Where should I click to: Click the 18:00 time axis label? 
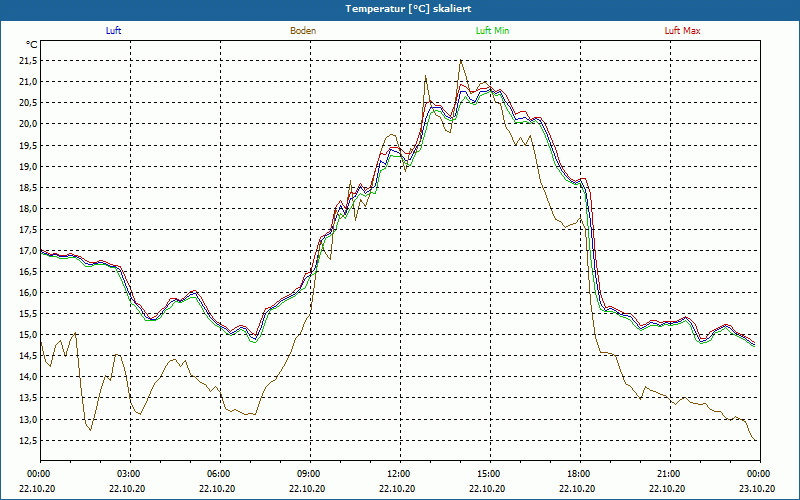coord(580,474)
